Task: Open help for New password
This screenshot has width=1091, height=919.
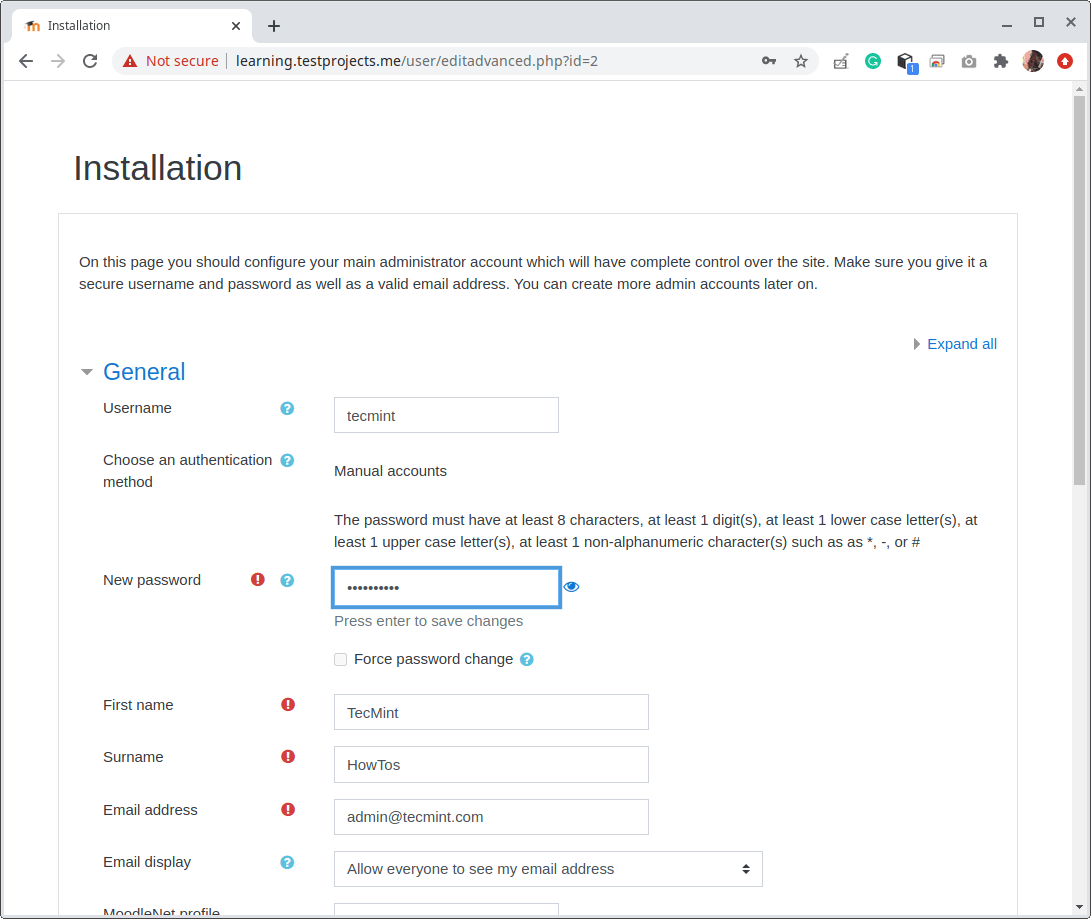Action: pos(287,580)
